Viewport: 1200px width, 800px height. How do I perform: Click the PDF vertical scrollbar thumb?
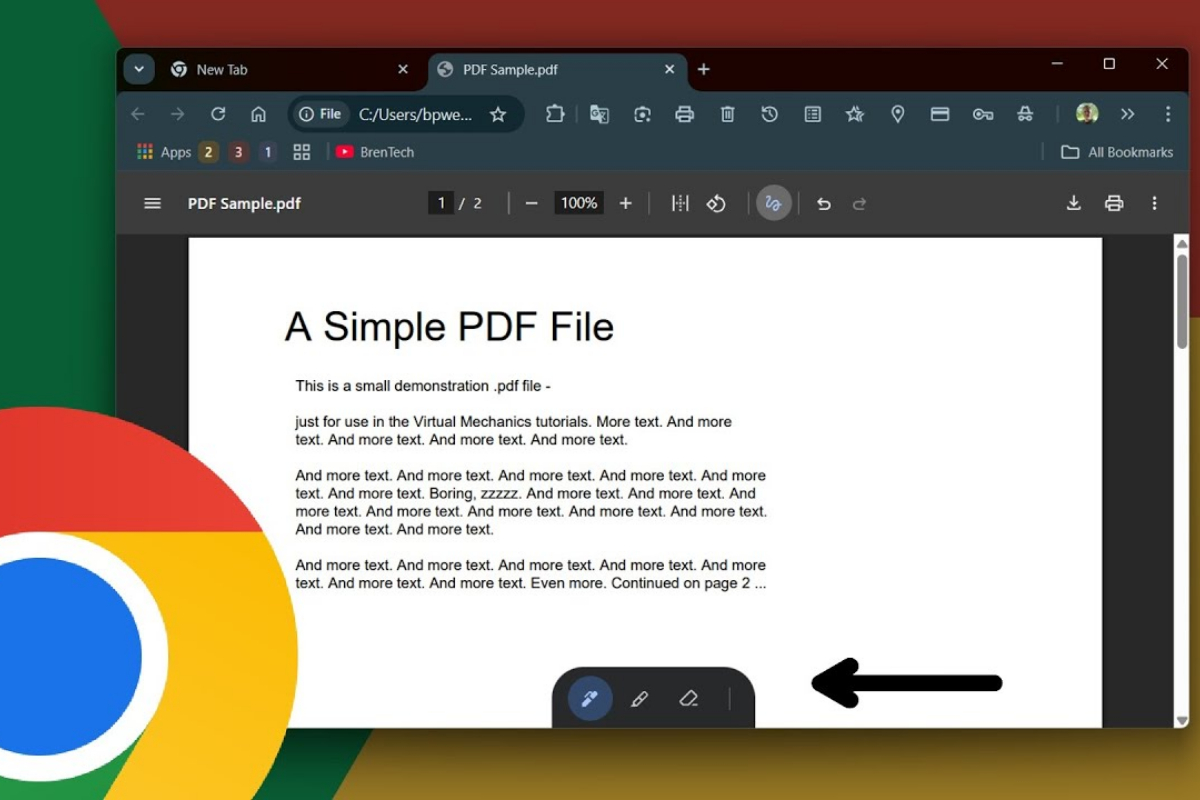(1182, 300)
